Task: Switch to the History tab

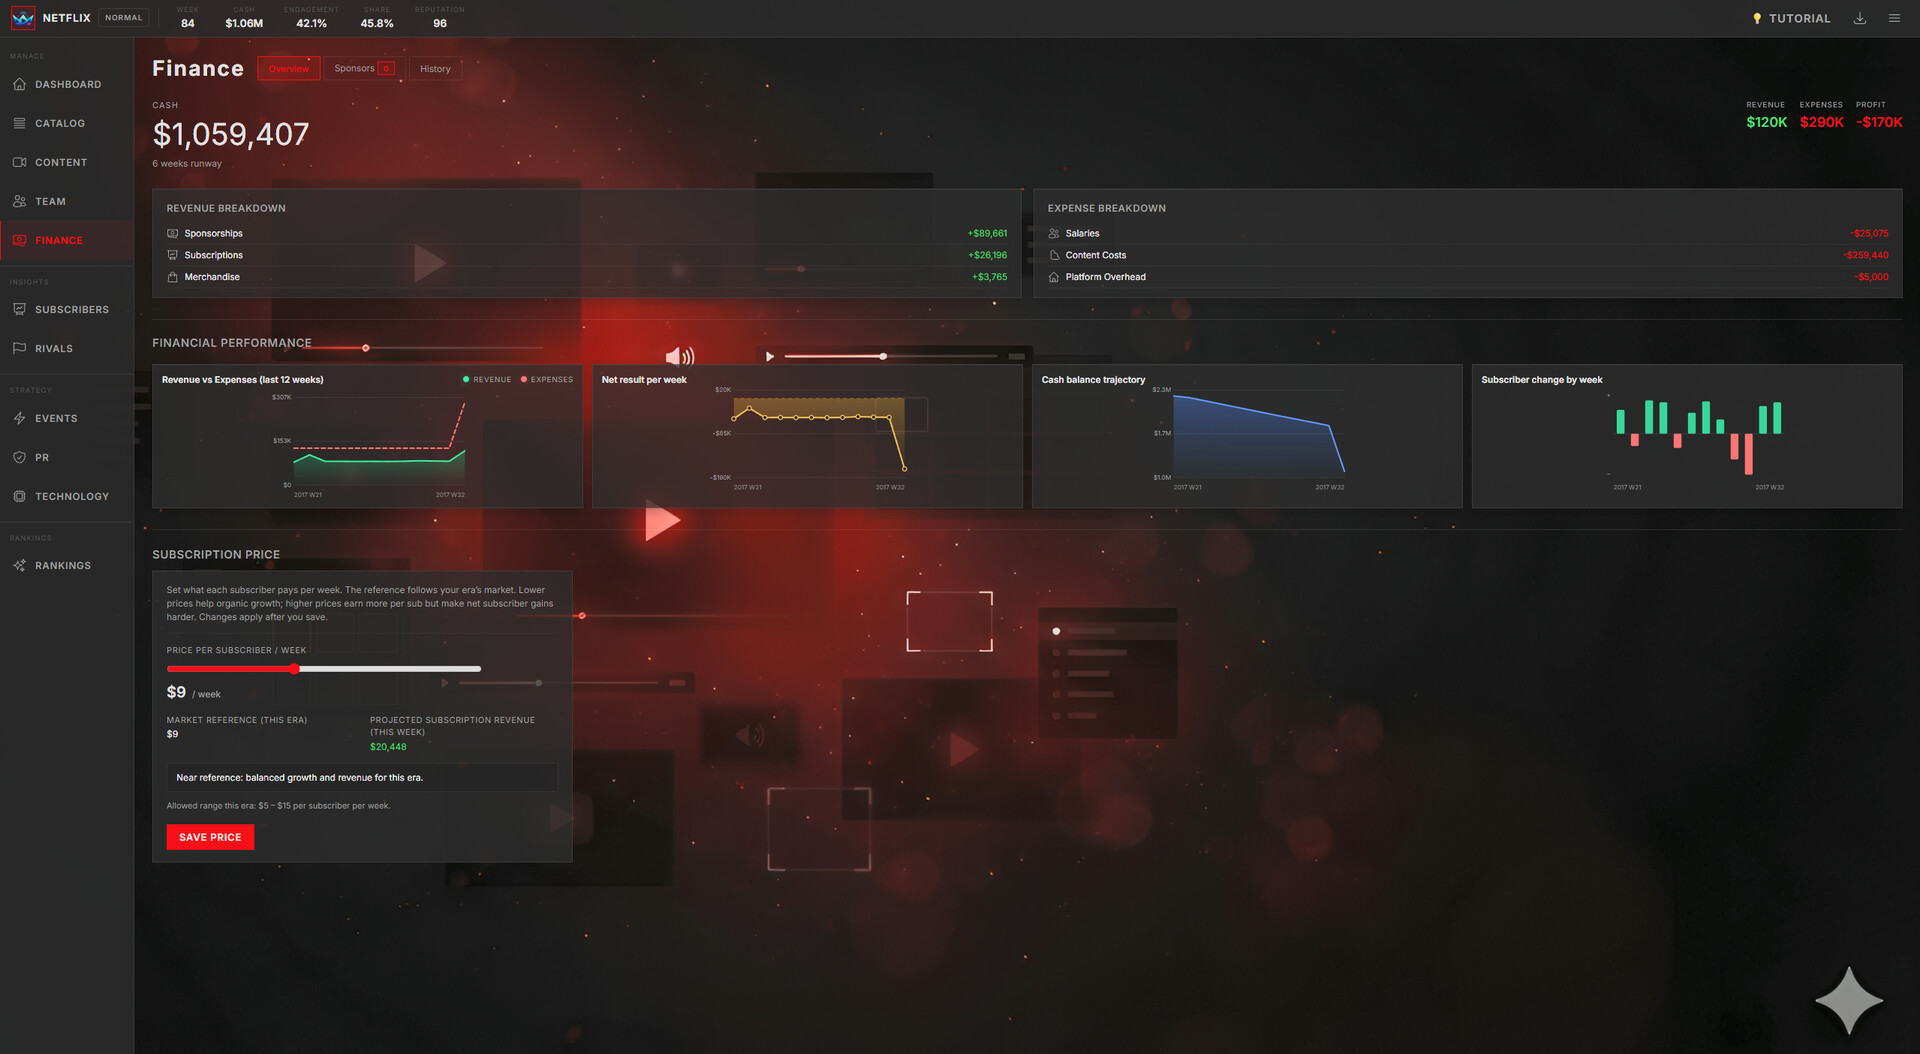Action: tap(435, 69)
